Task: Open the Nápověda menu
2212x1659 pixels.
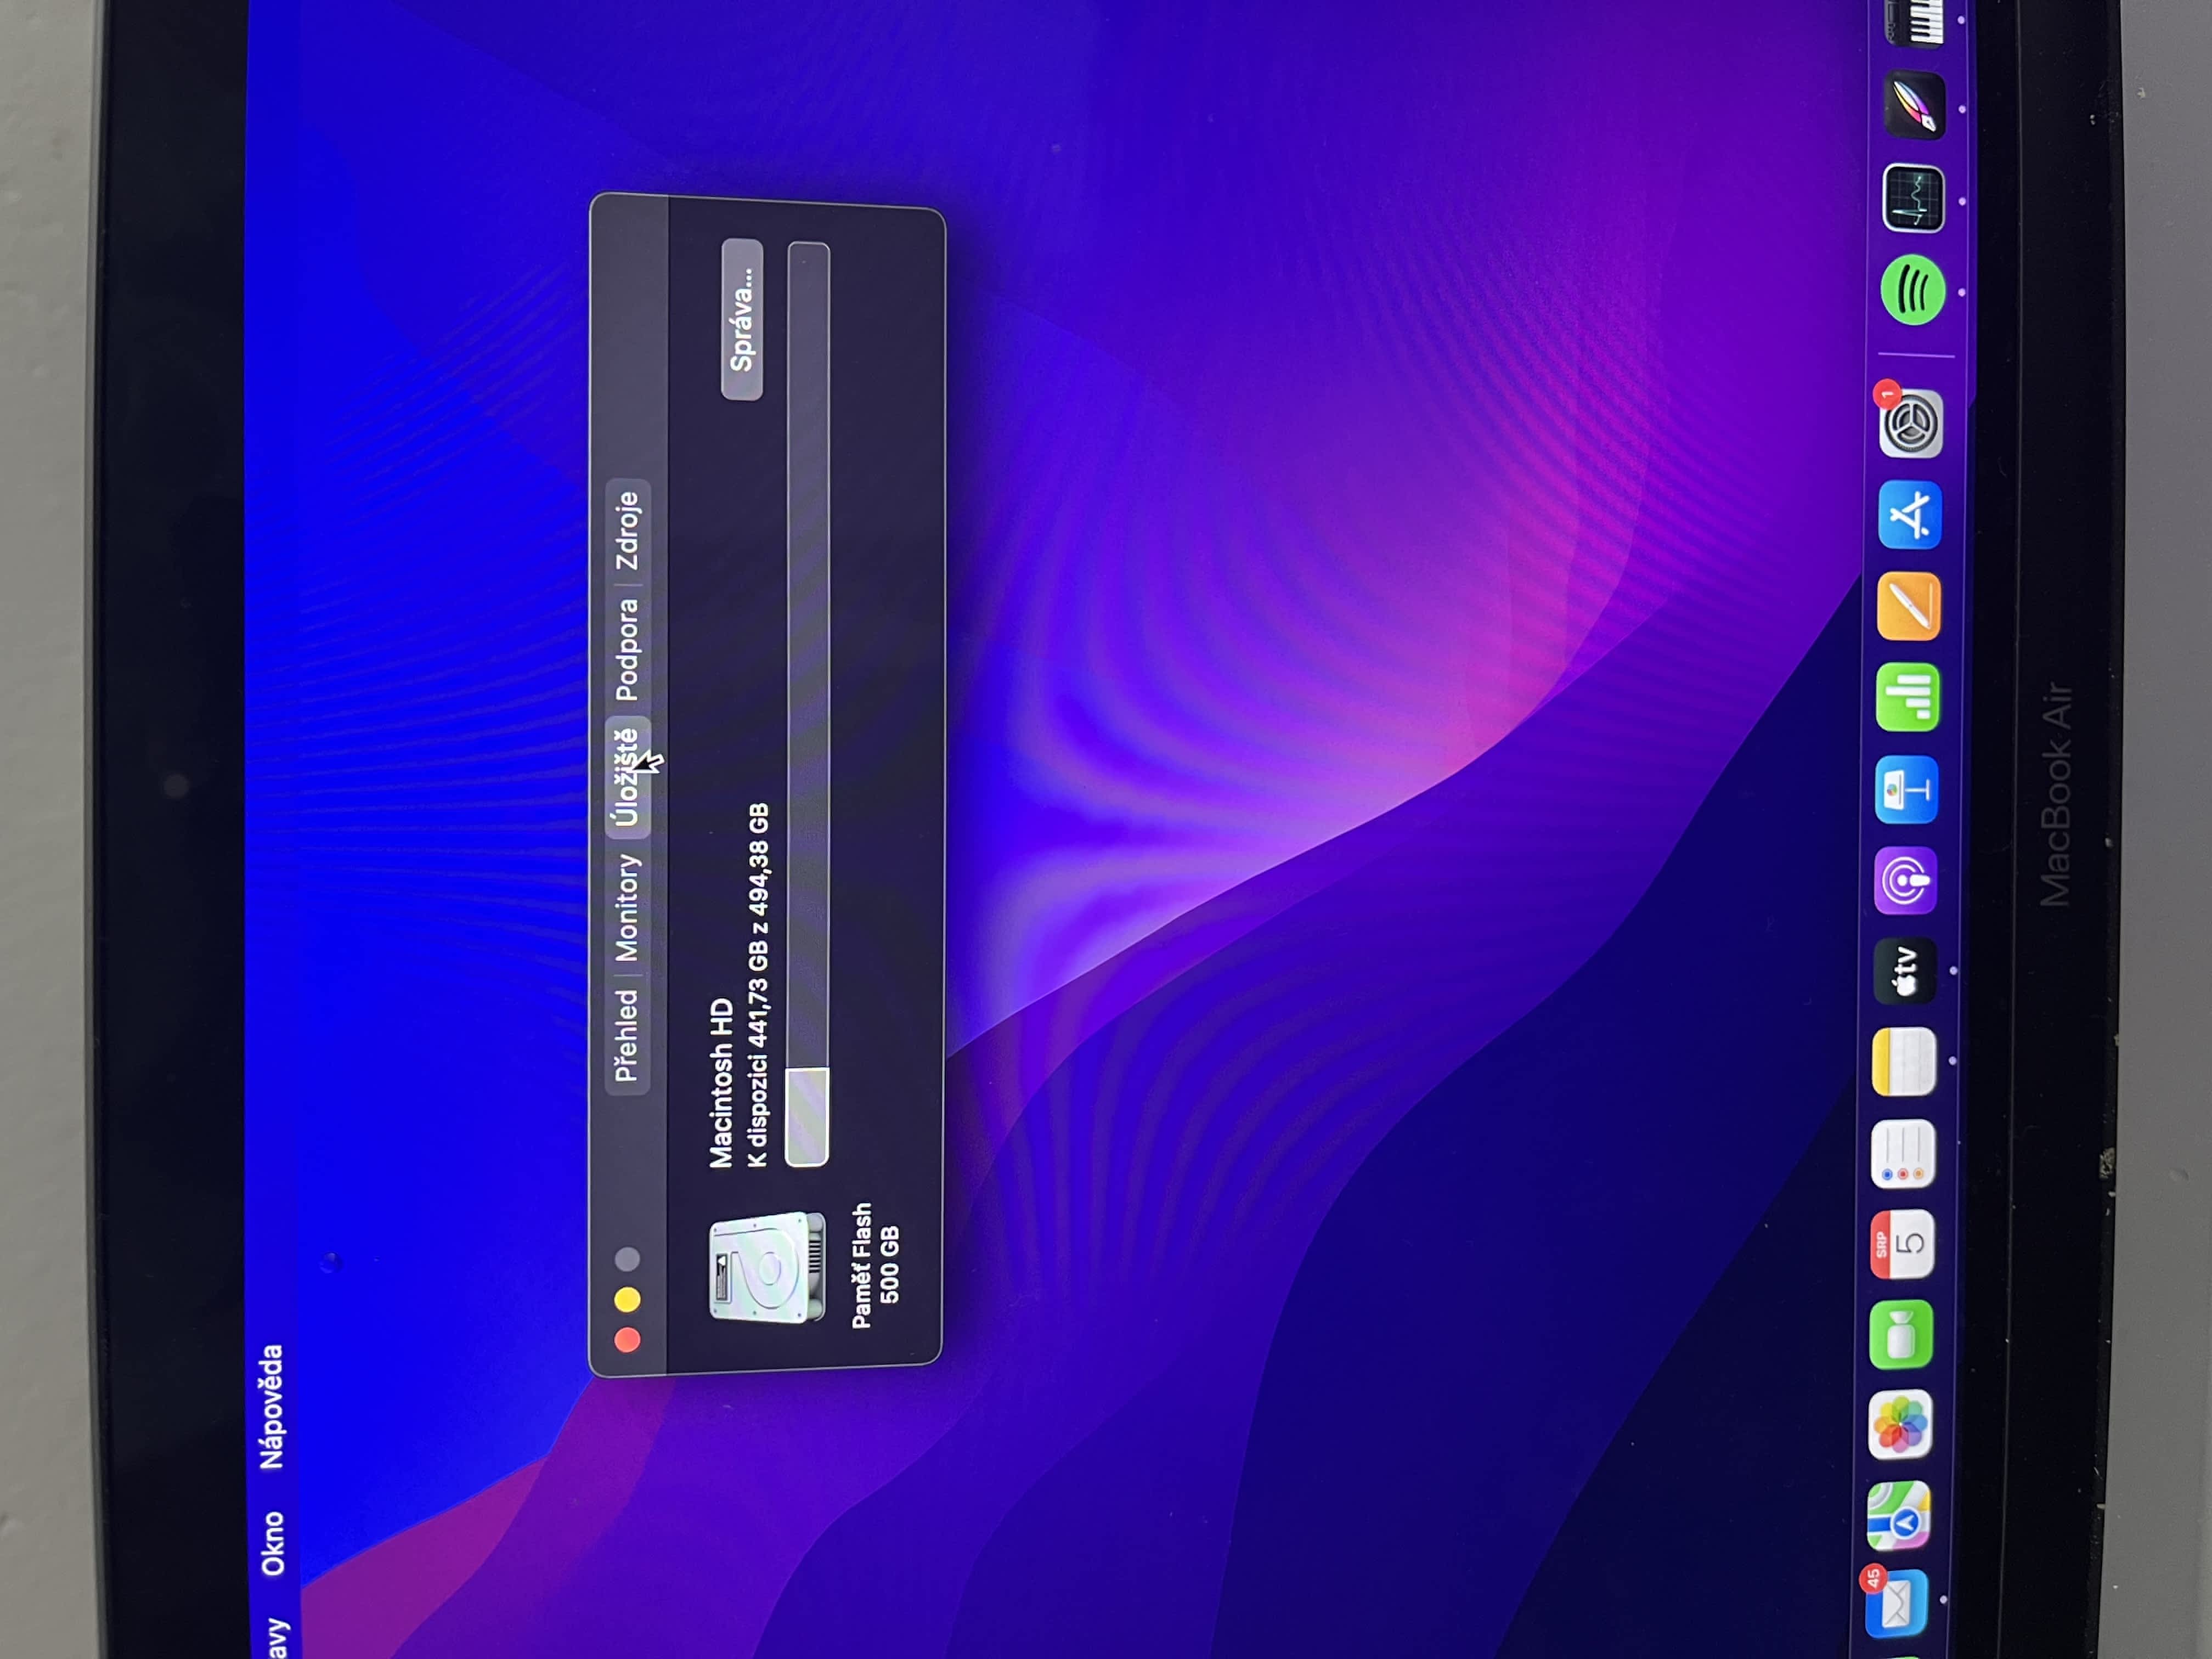Action: point(272,1407)
